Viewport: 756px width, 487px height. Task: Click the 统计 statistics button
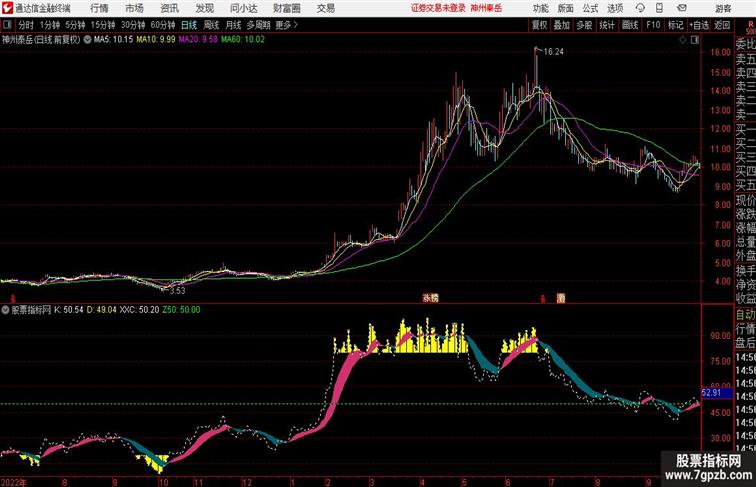[x=607, y=25]
